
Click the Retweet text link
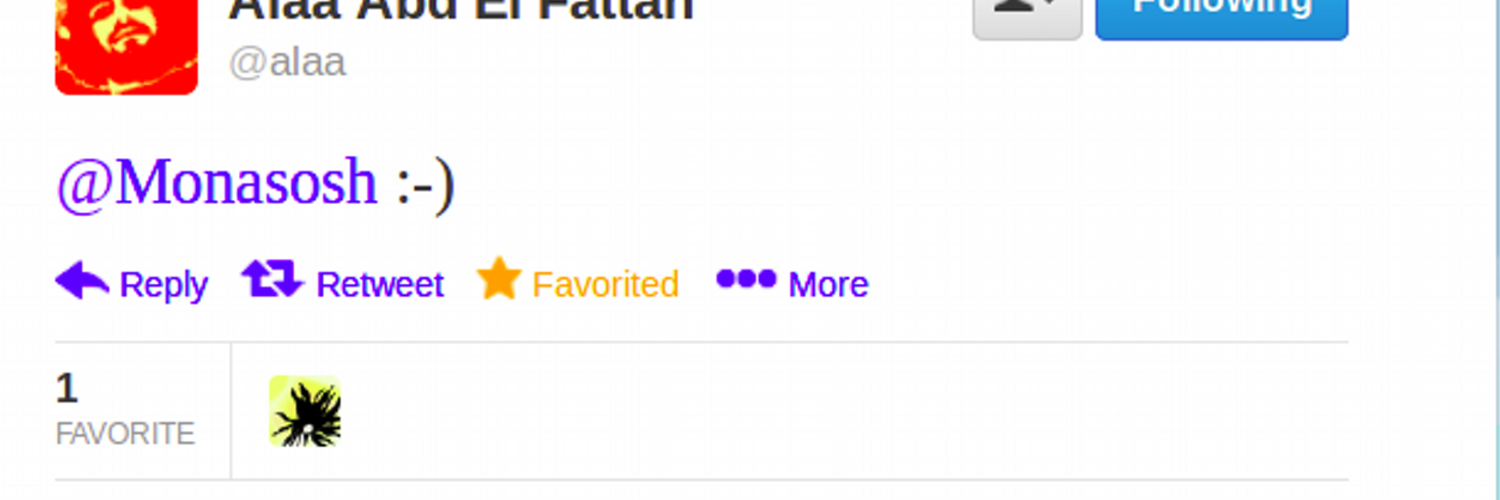pyautogui.click(x=380, y=285)
